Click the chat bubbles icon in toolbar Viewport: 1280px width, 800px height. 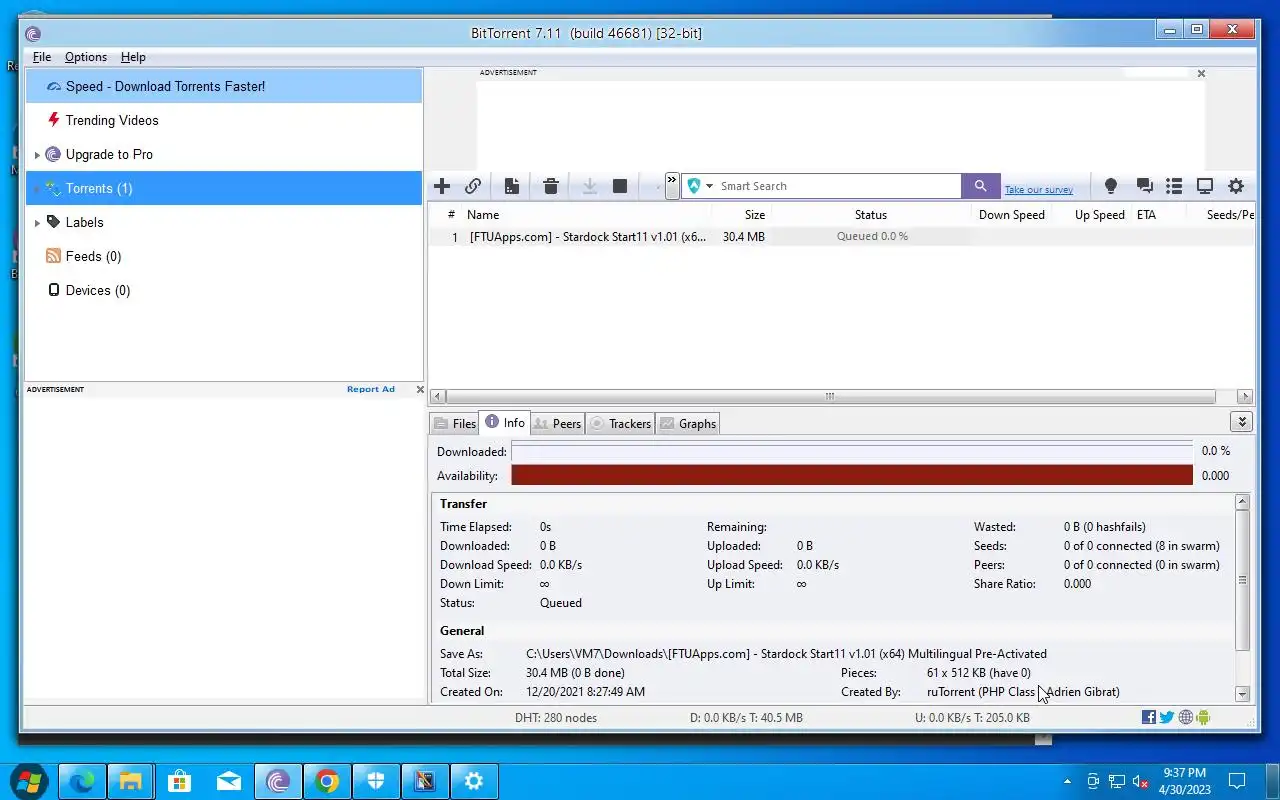click(1144, 186)
